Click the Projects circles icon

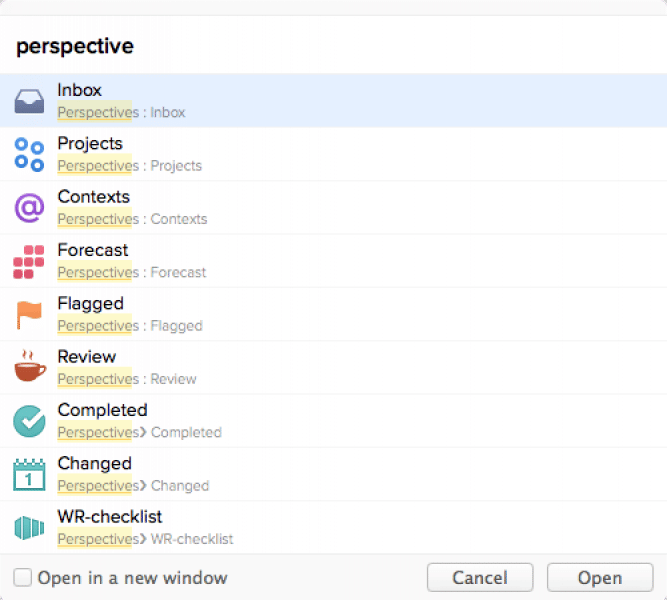point(29,154)
